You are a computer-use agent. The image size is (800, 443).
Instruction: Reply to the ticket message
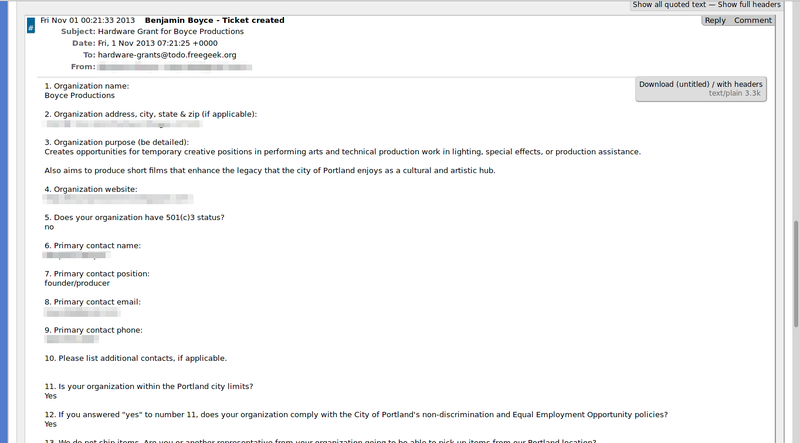(715, 20)
